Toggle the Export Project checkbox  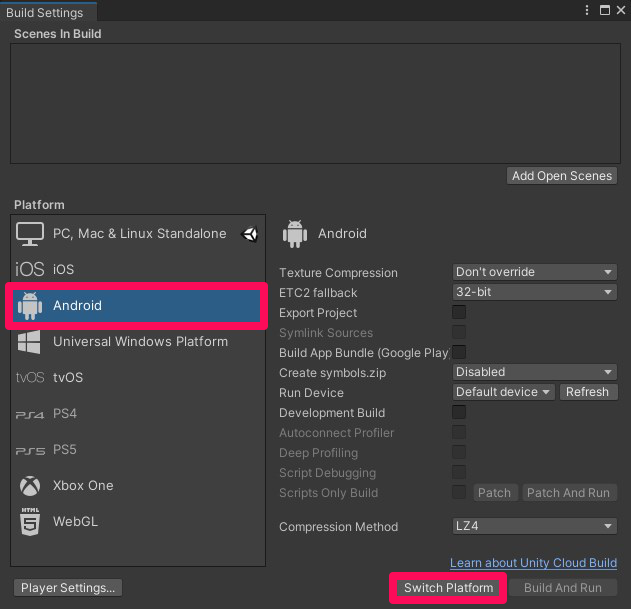point(459,312)
